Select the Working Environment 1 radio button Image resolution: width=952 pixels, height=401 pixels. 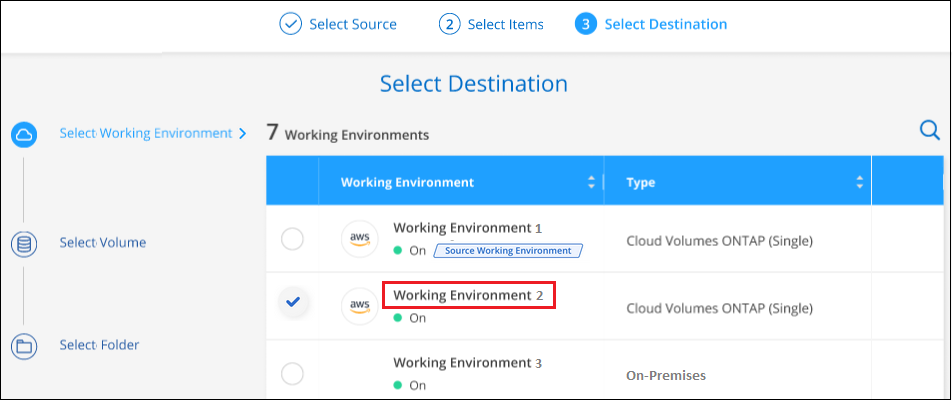click(x=292, y=239)
